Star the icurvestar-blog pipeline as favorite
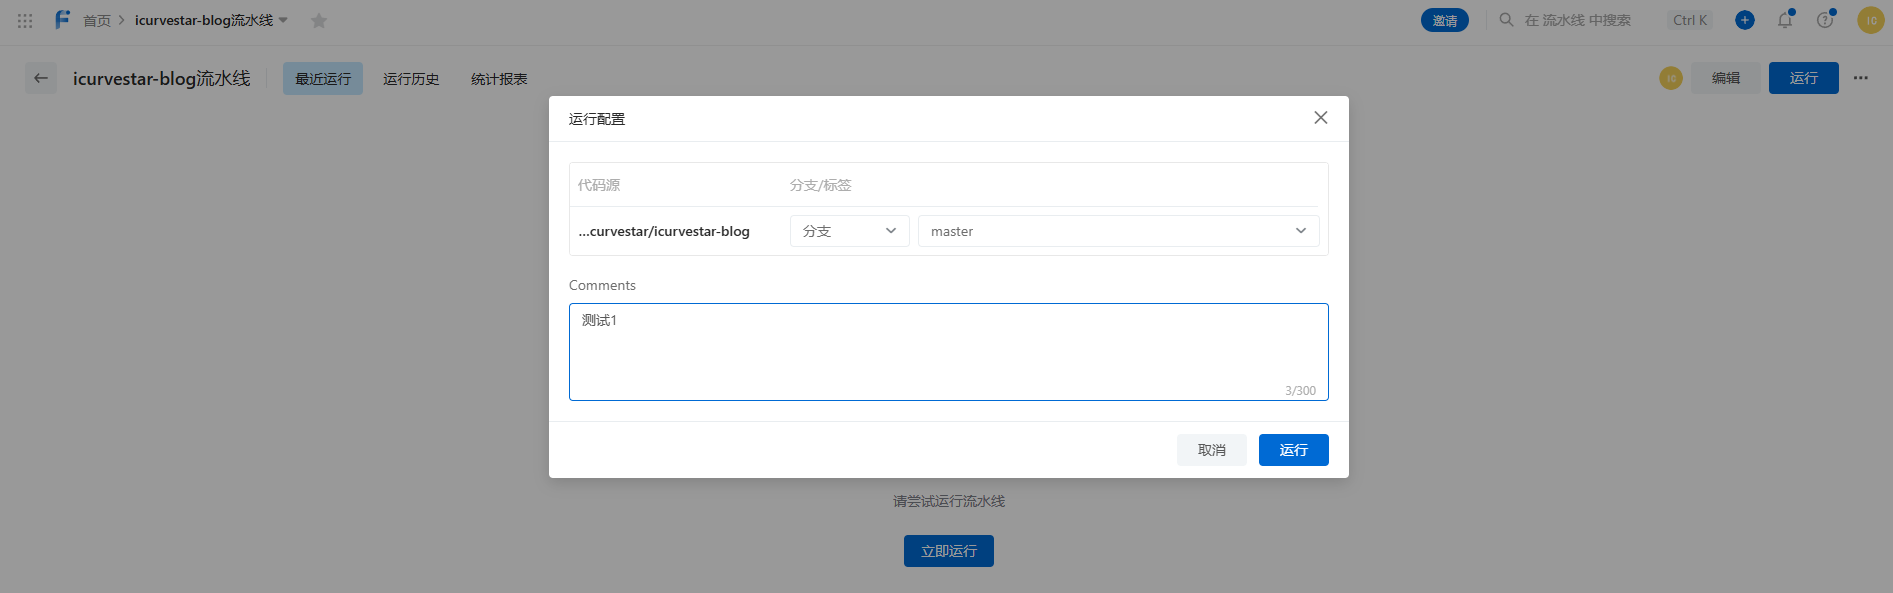This screenshot has width=1893, height=593. pyautogui.click(x=319, y=21)
